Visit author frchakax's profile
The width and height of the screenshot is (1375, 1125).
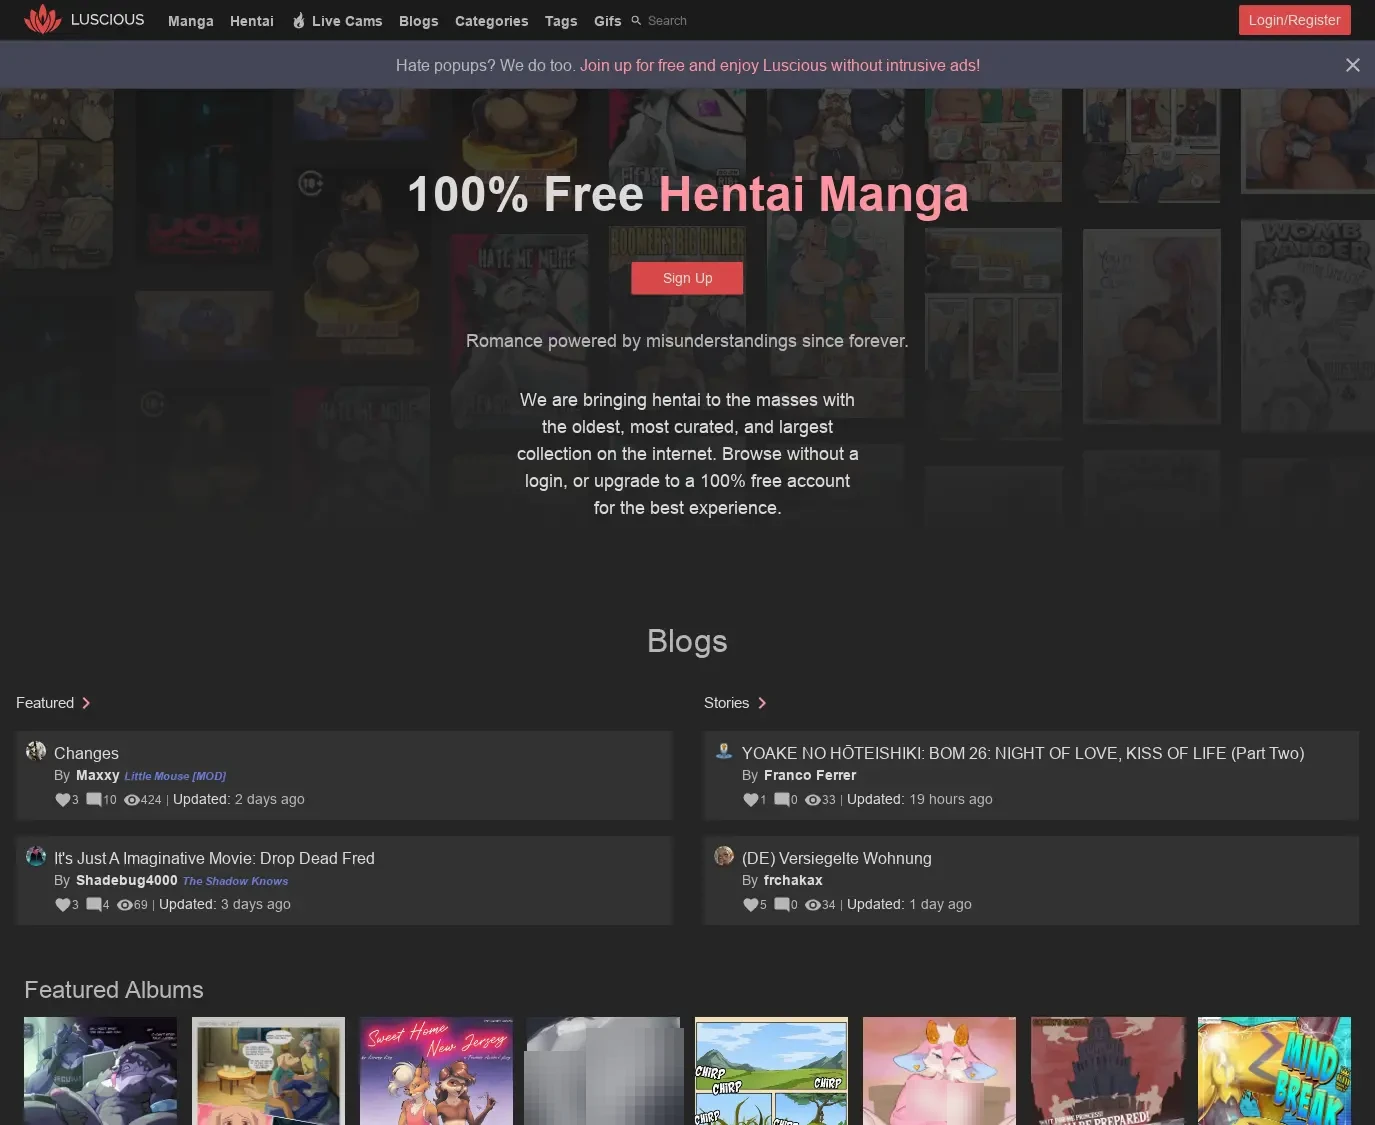(x=793, y=880)
